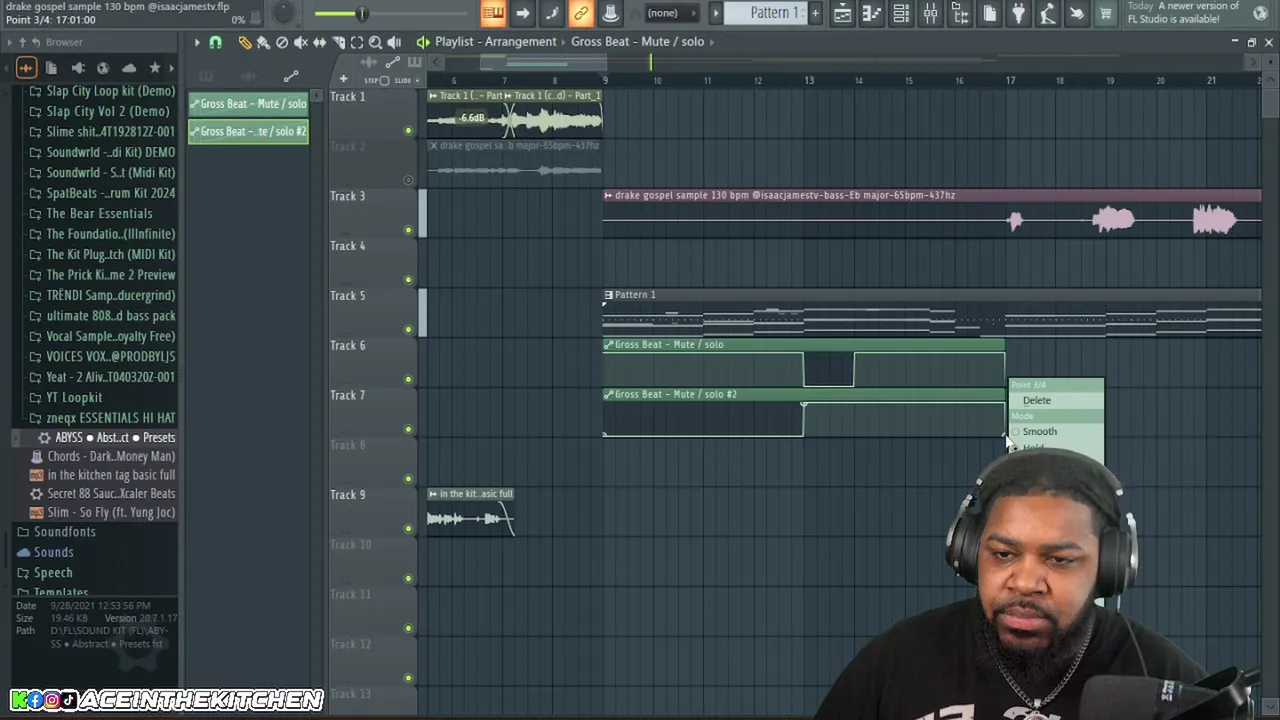This screenshot has width=1280, height=720.
Task: Toggle mute LED for Track 3
Action: pos(408,230)
